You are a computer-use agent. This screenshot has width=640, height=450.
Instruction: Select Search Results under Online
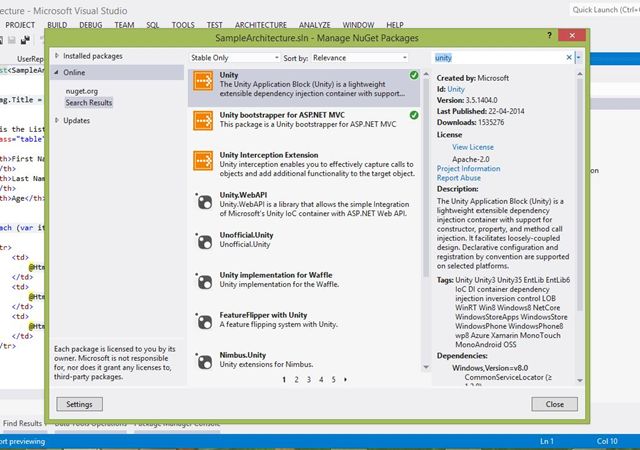click(89, 102)
